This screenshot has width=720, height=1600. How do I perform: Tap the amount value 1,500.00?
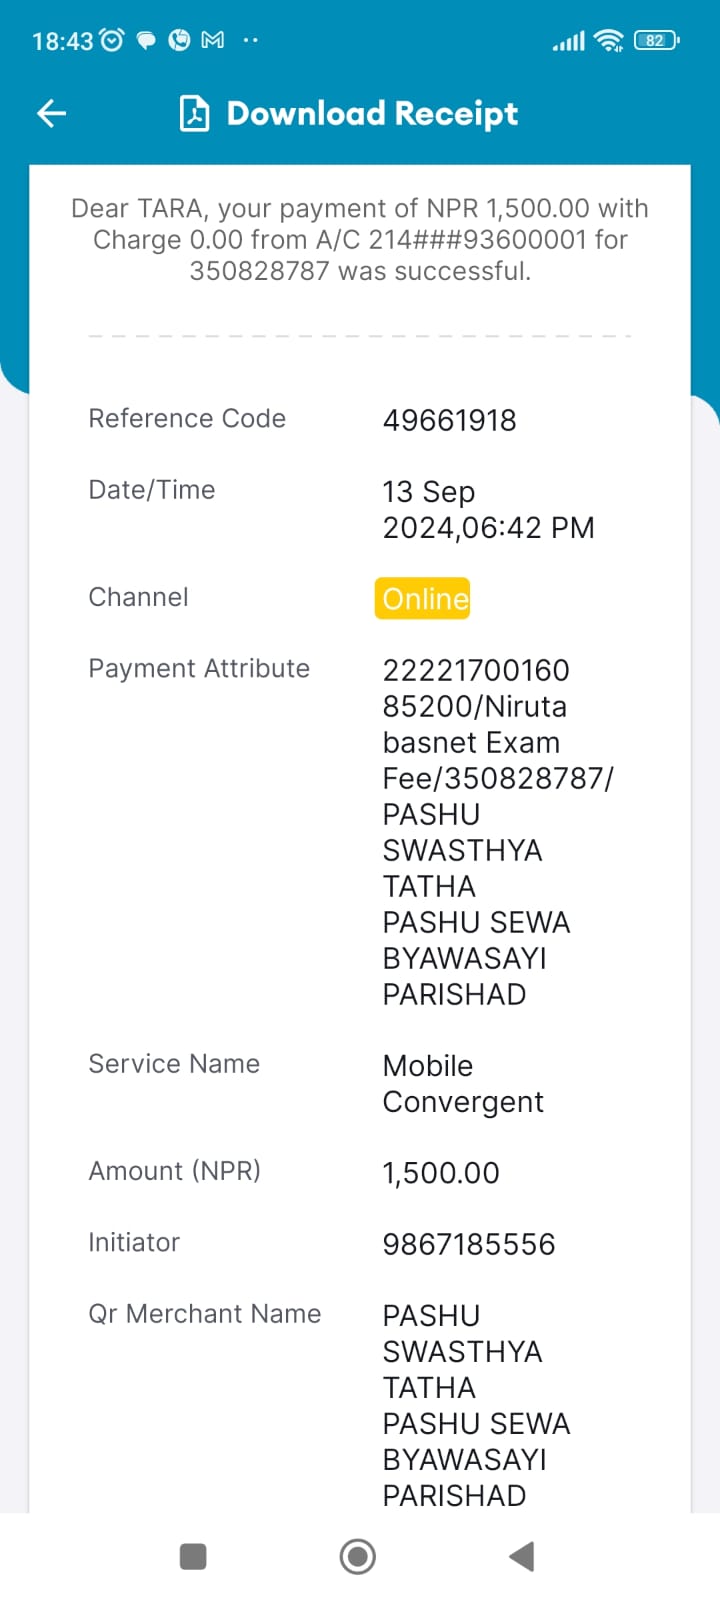(x=441, y=1173)
